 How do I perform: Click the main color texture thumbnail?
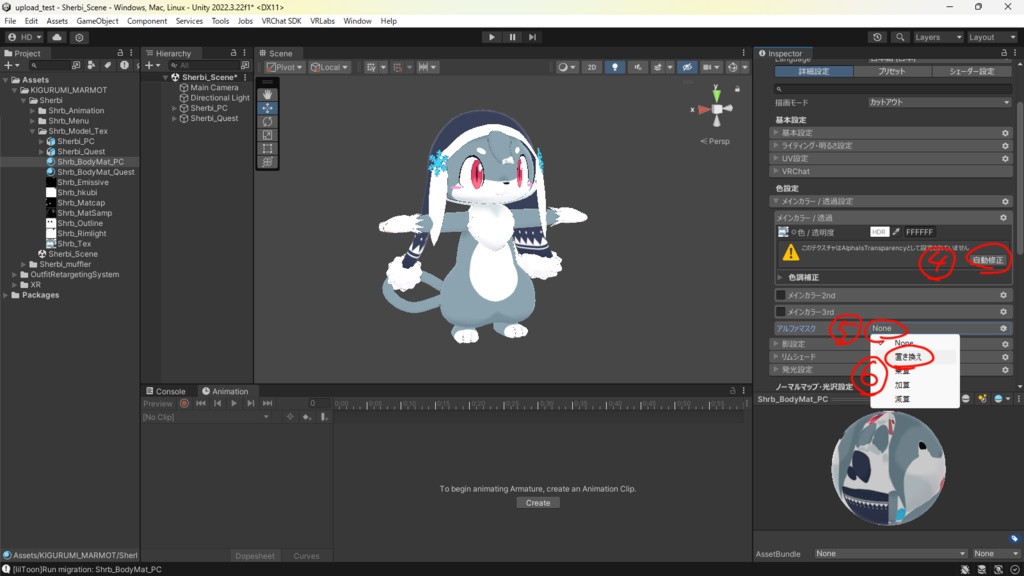tap(783, 232)
